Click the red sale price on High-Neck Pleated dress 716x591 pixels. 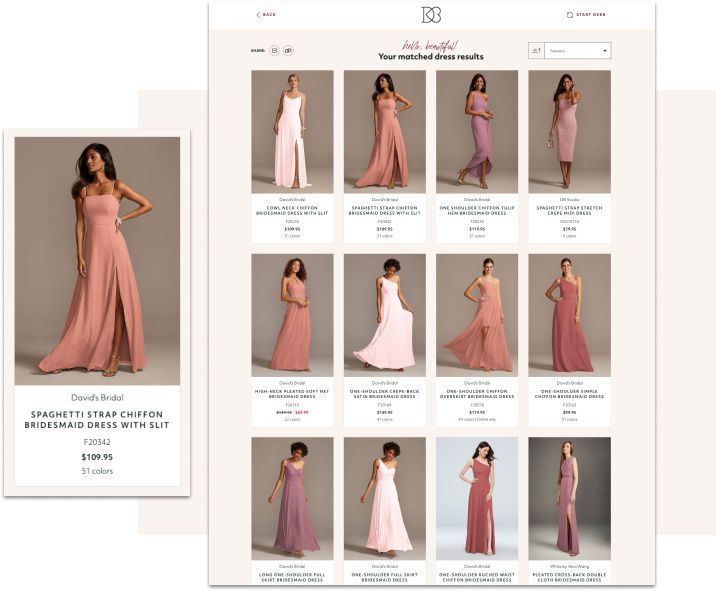tap(301, 412)
